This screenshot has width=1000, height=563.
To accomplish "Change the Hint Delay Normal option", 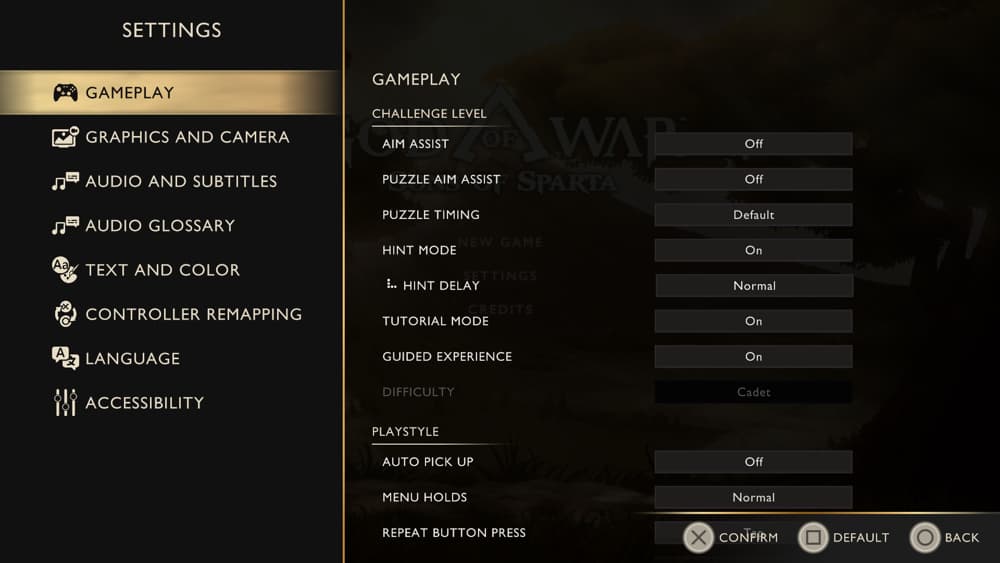I will (753, 286).
